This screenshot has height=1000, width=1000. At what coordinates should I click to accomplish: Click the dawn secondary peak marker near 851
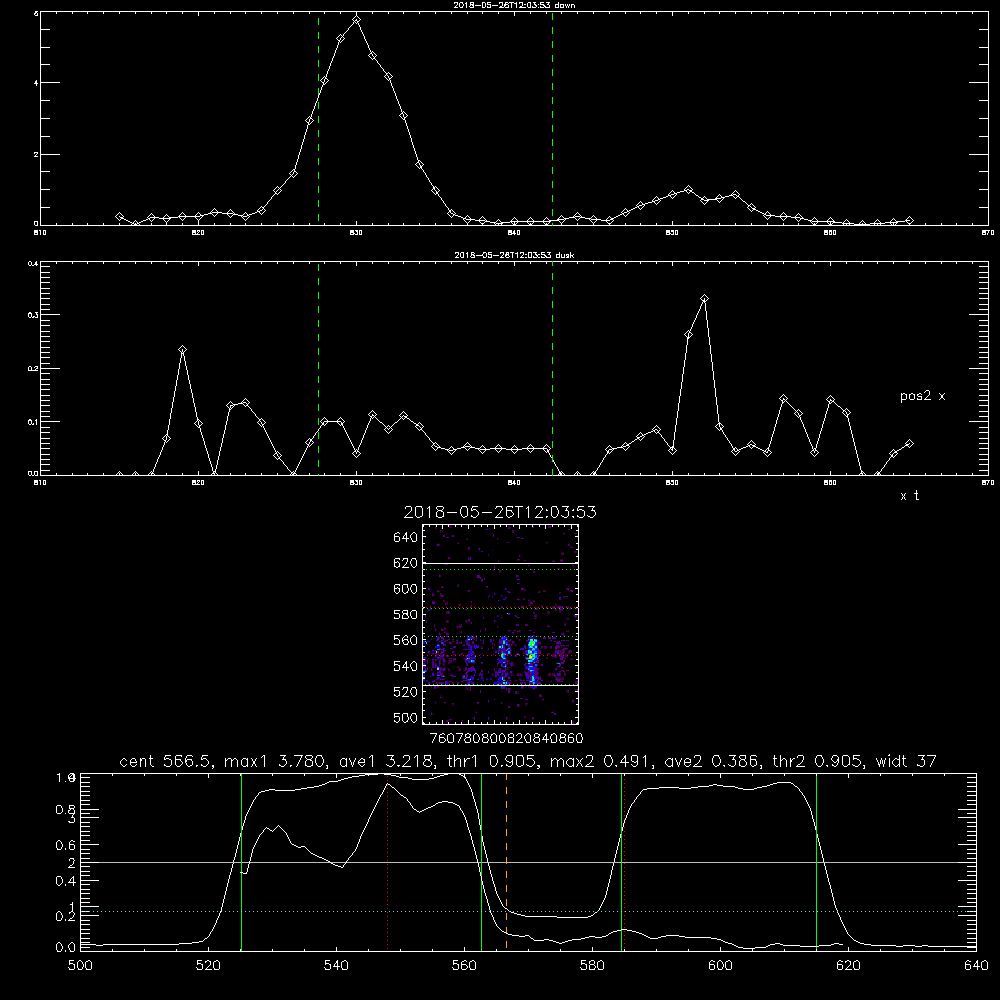click(688, 189)
